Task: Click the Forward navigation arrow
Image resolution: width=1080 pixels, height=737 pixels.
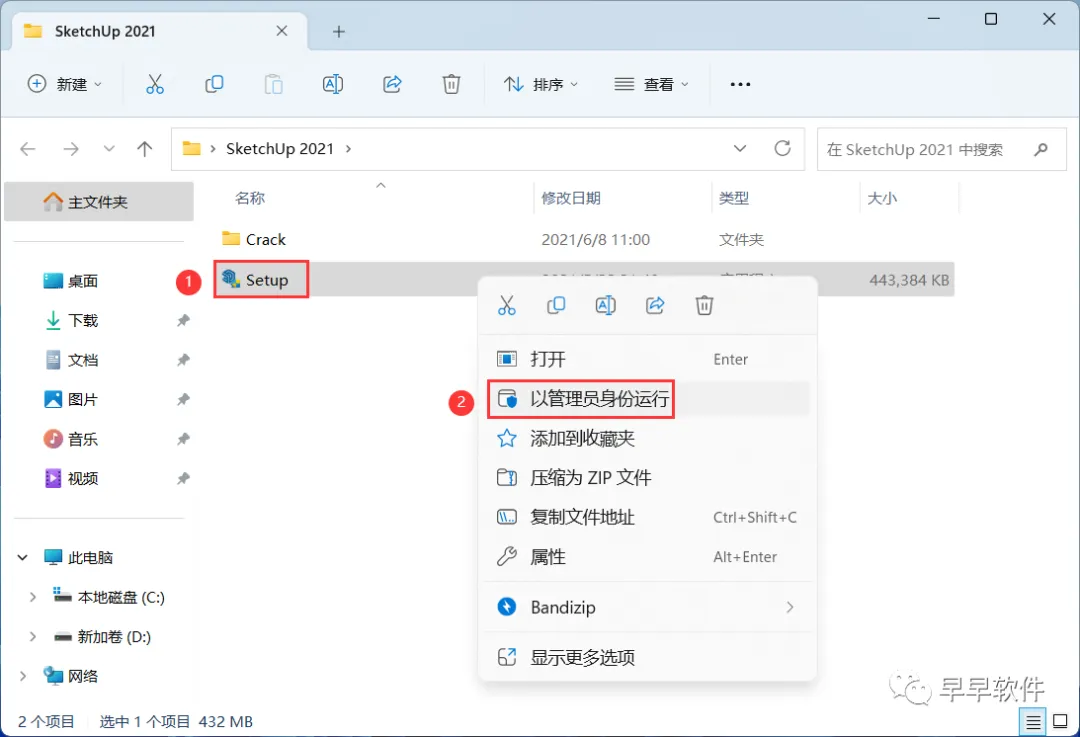Action: pyautogui.click(x=71, y=149)
